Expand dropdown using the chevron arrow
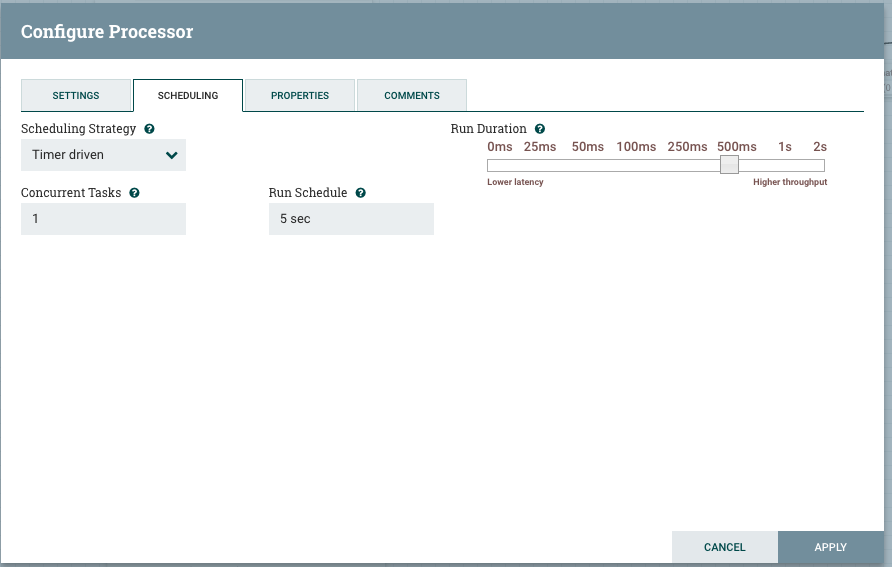 pyautogui.click(x=171, y=155)
